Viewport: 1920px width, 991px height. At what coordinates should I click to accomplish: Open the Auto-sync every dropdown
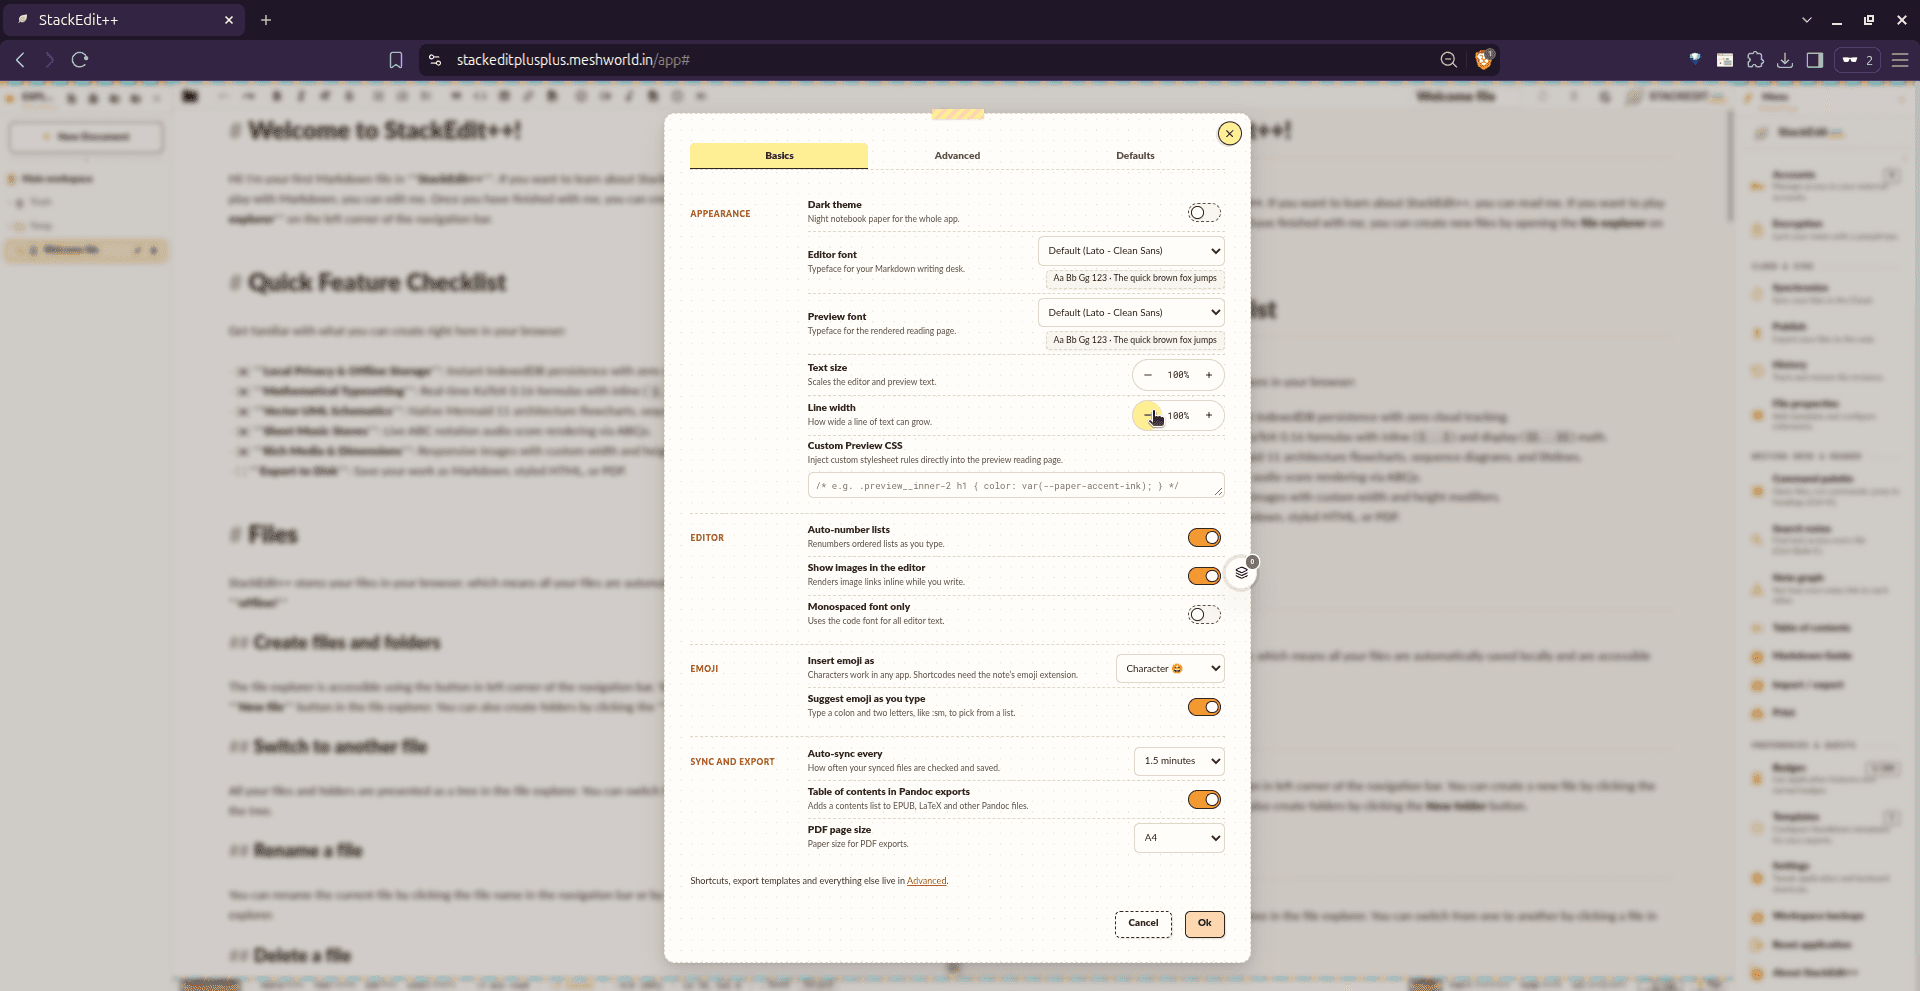1179,761
